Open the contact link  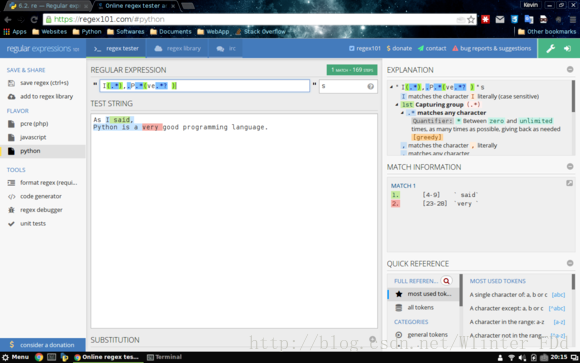tap(432, 48)
